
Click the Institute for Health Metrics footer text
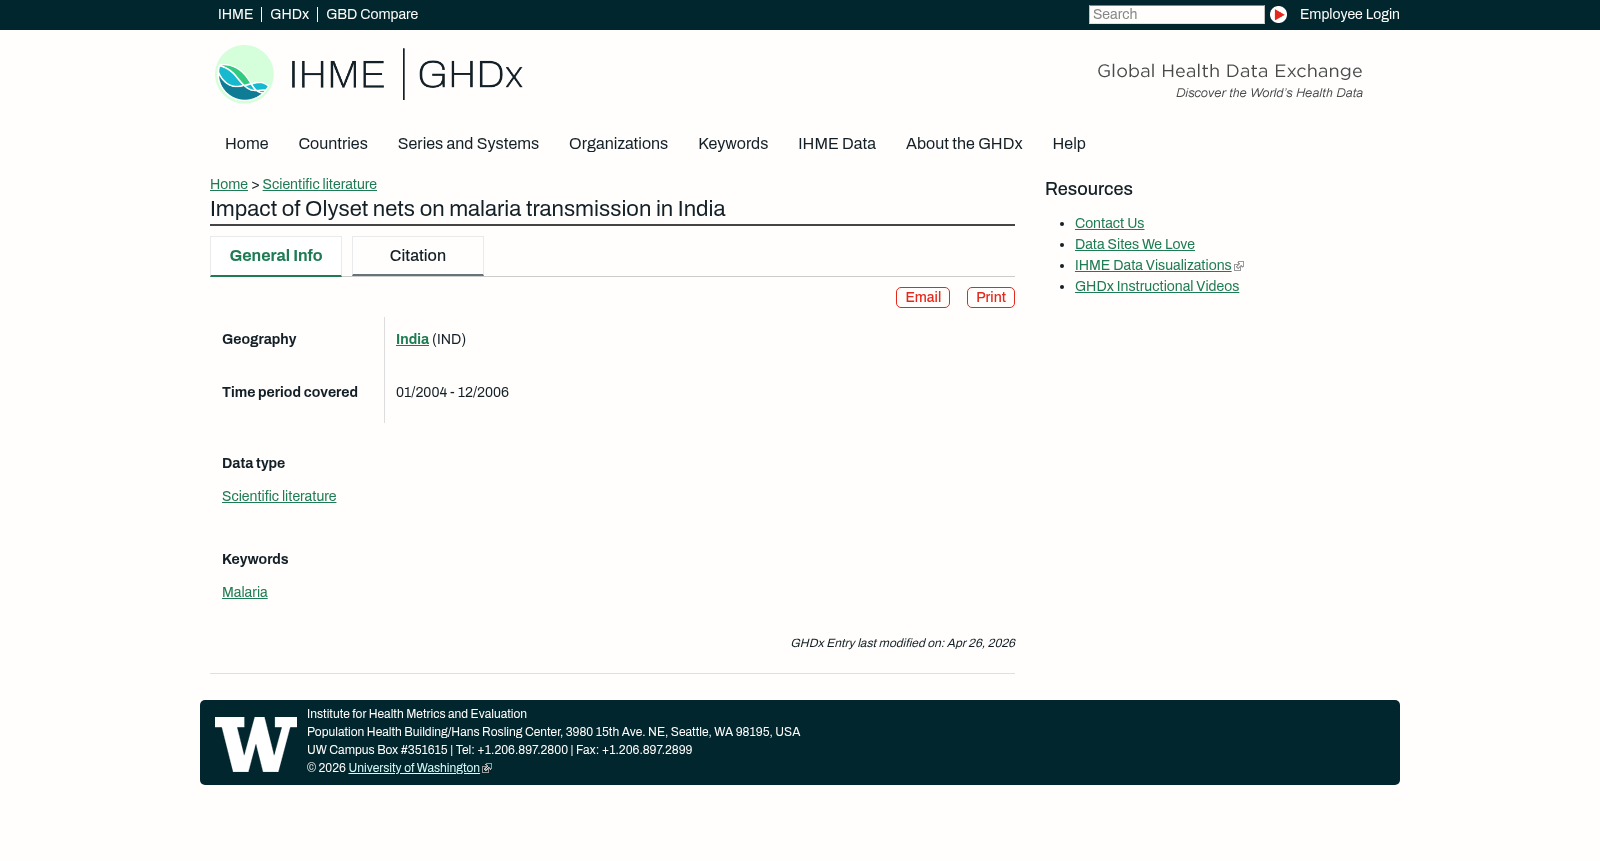point(417,714)
